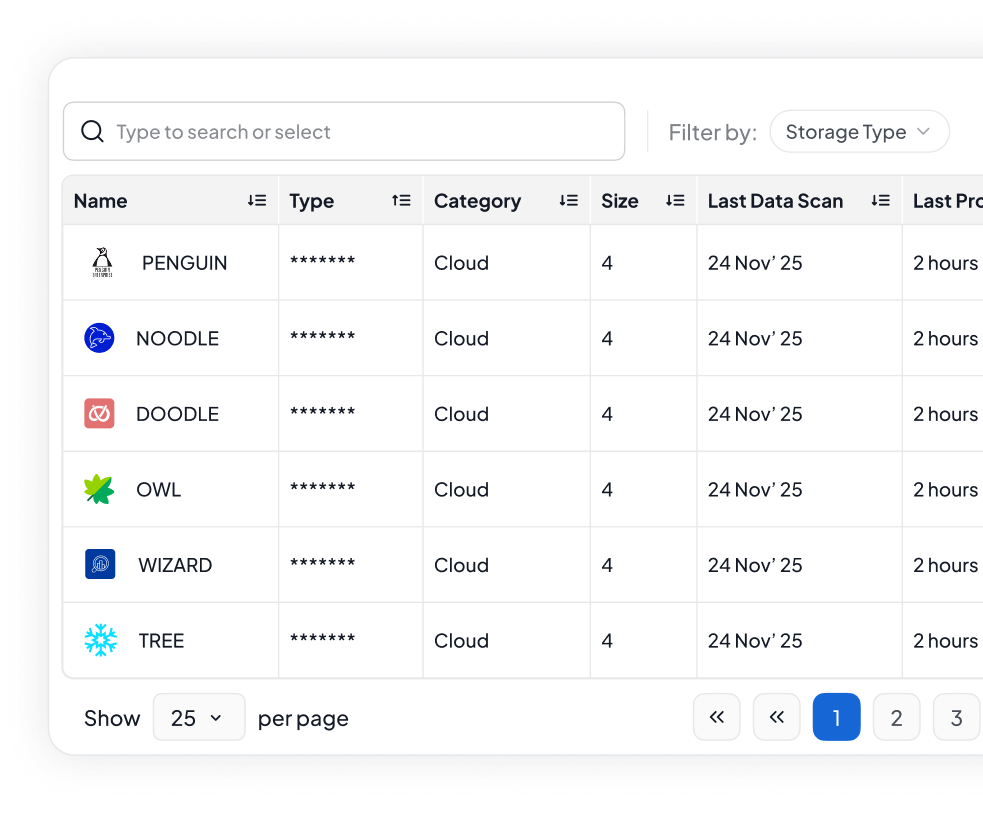Go to page 2
This screenshot has height=813, width=983.
coord(896,717)
